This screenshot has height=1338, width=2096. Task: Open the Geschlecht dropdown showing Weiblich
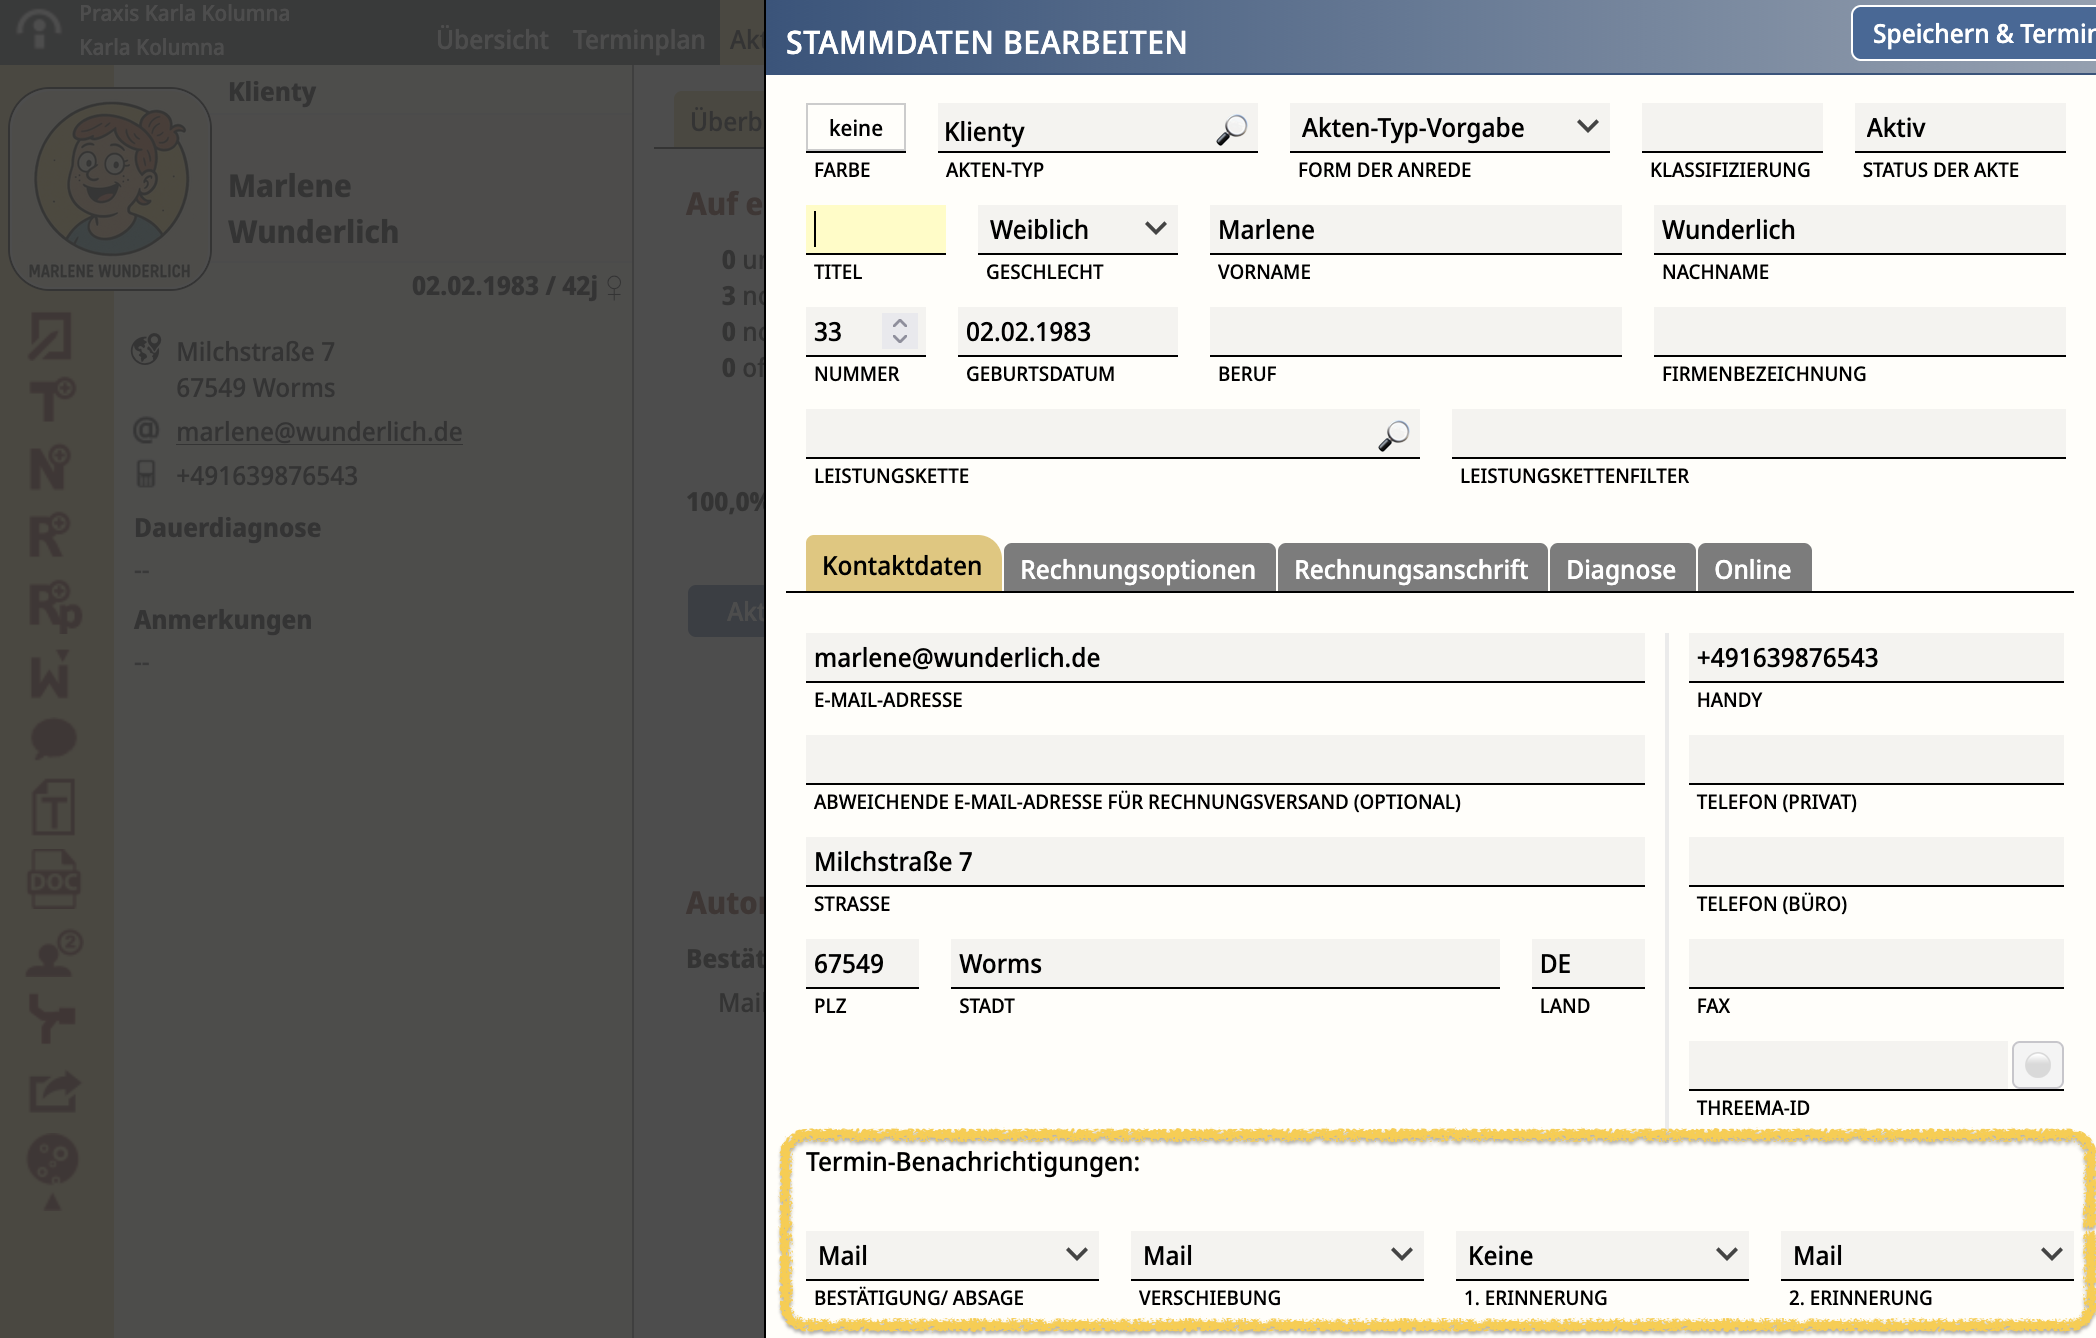(1077, 230)
